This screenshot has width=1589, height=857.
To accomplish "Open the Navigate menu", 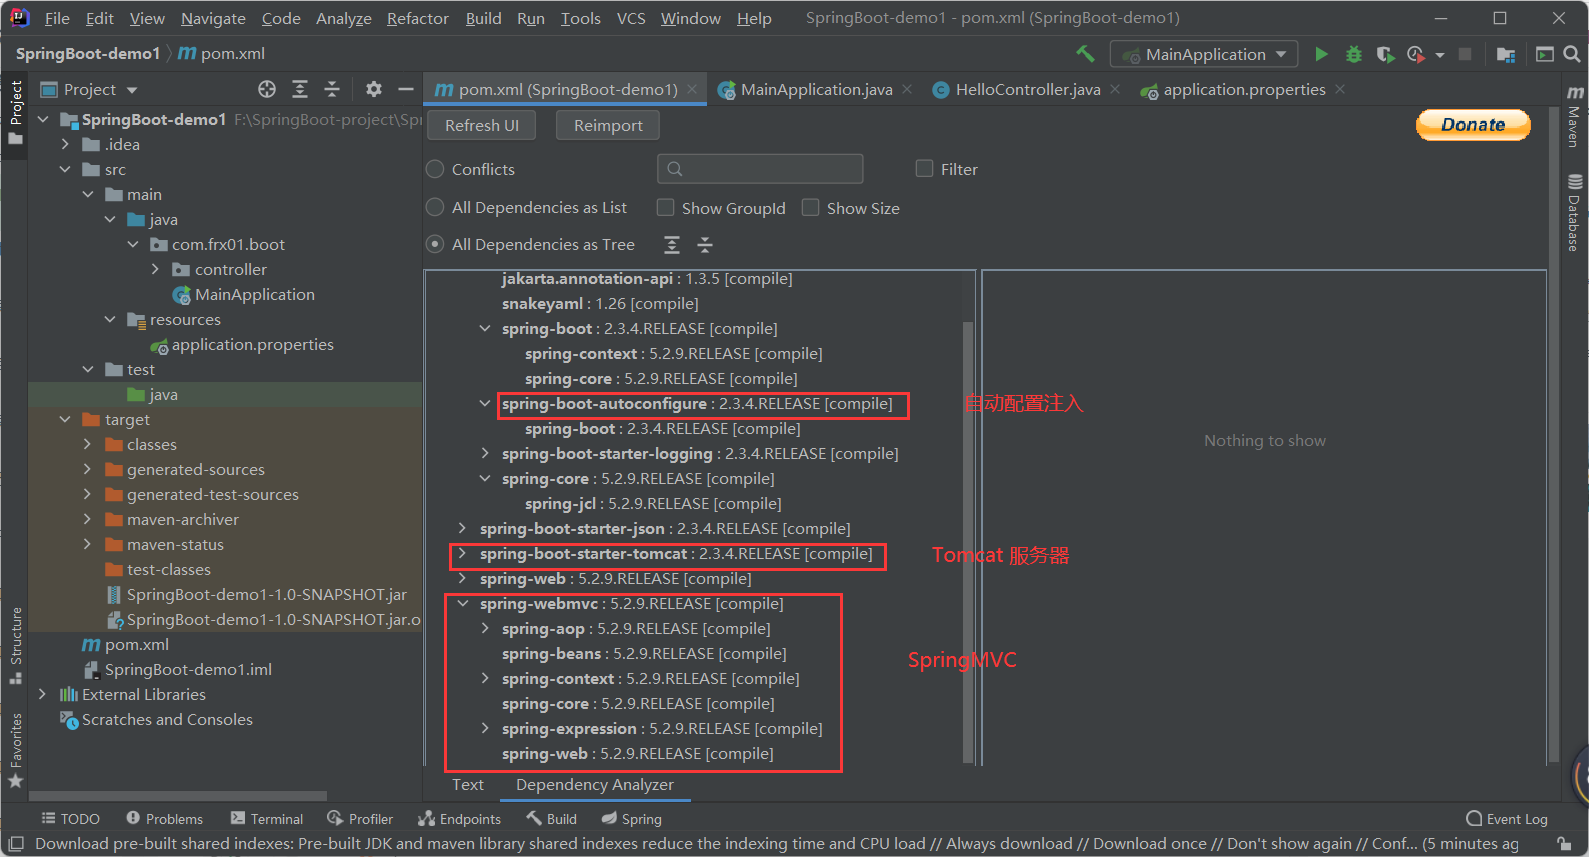I will click(x=213, y=18).
